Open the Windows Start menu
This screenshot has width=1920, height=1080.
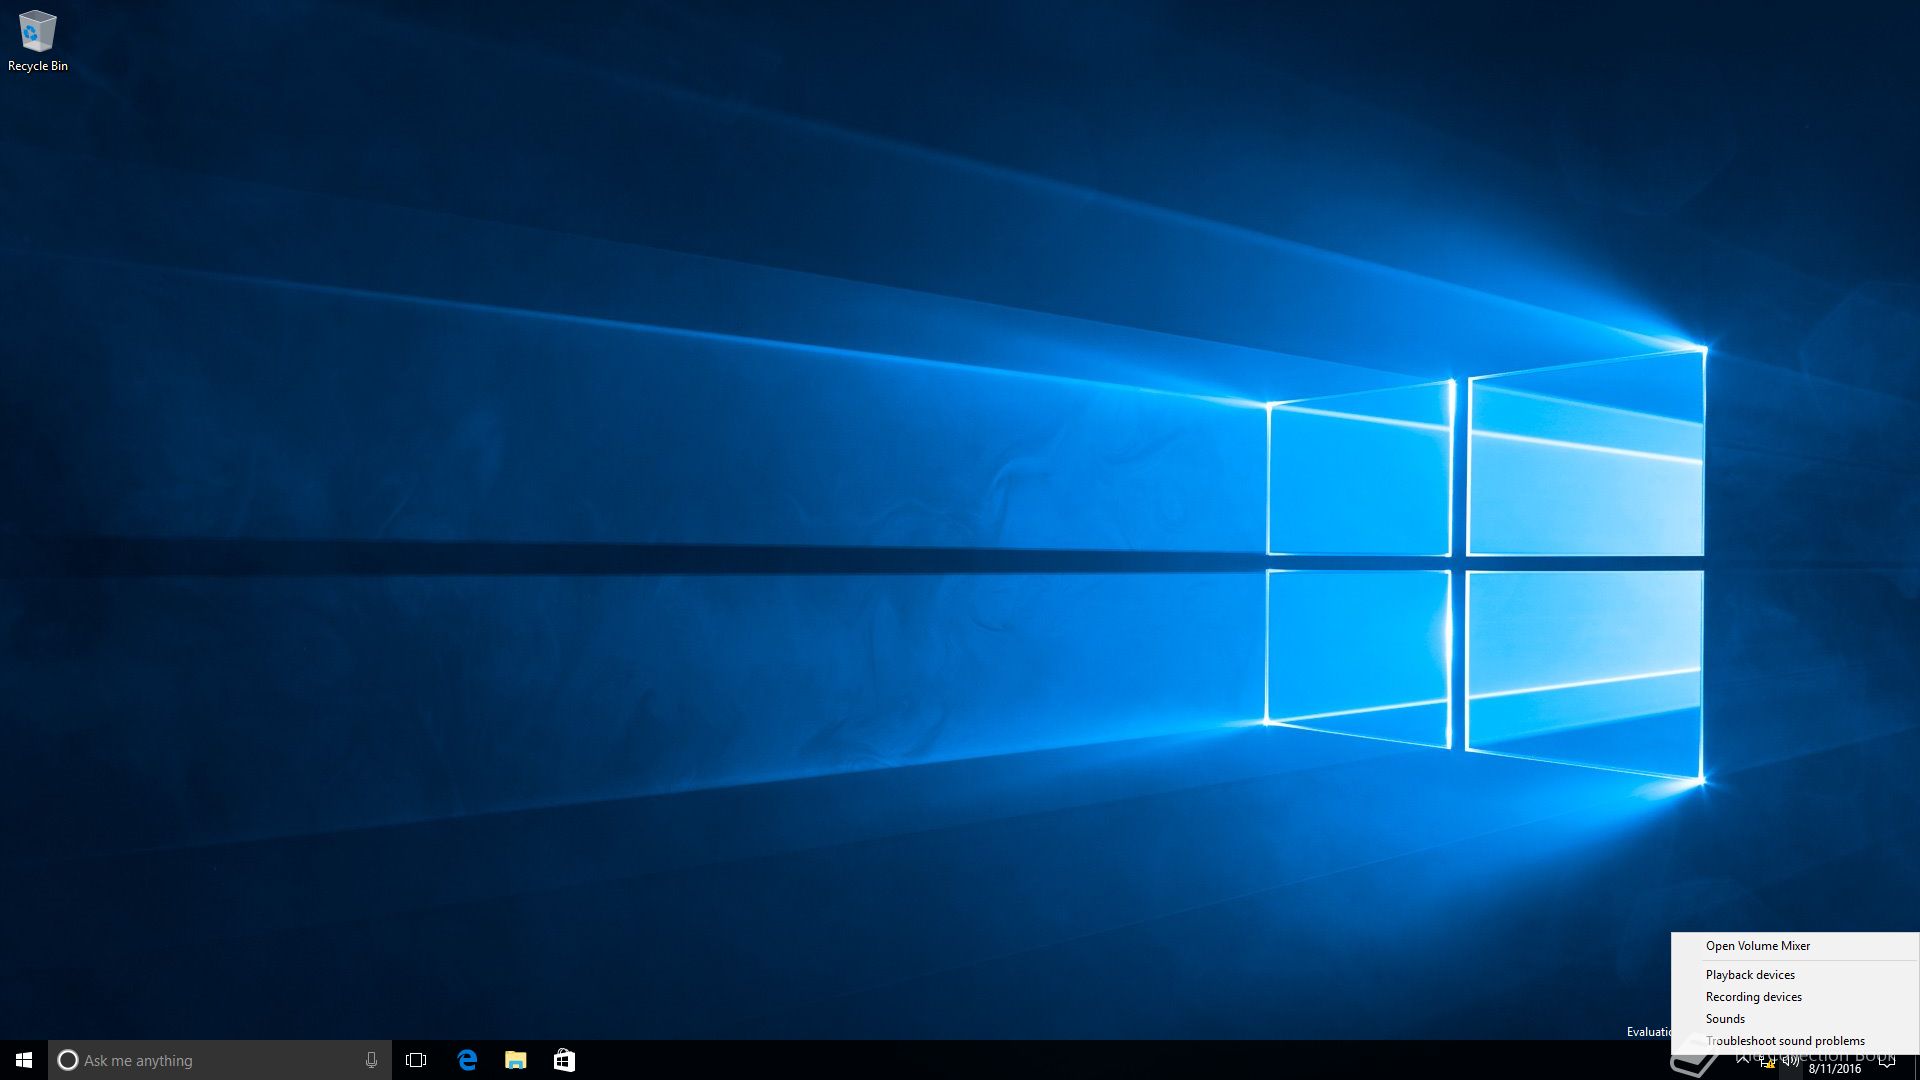pyautogui.click(x=24, y=1060)
